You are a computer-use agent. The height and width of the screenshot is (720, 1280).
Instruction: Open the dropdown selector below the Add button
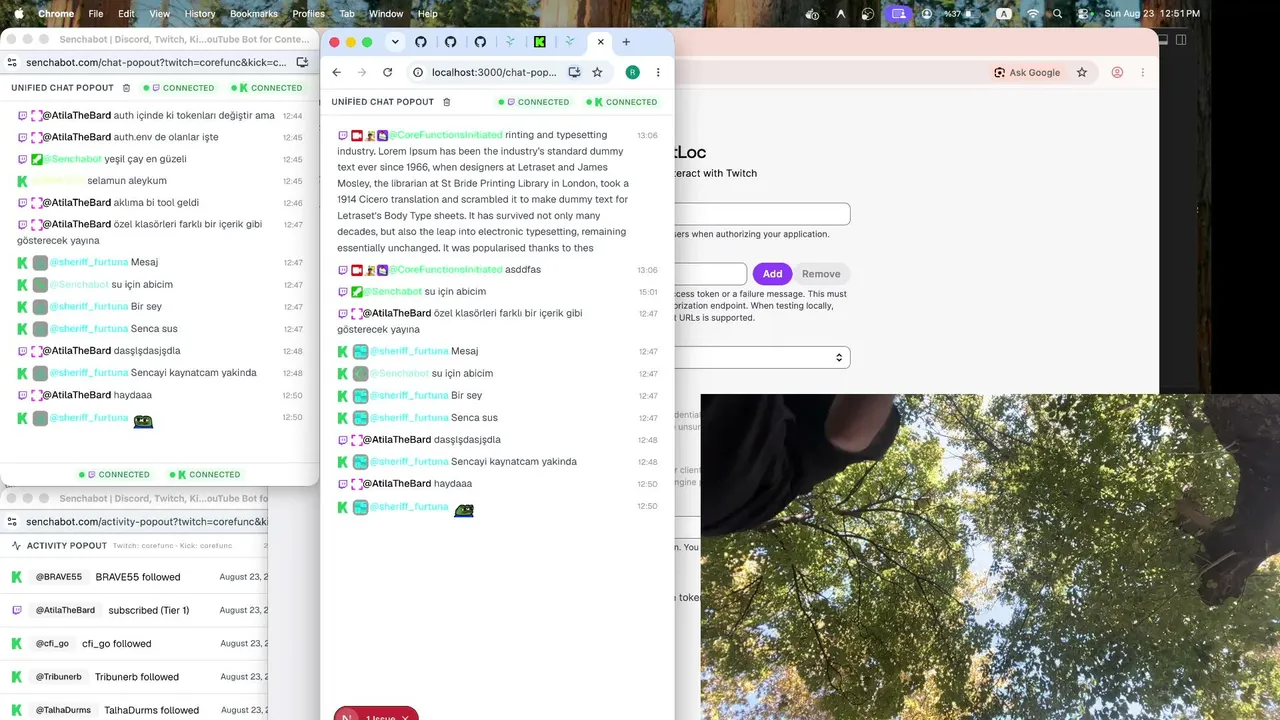[762, 358]
